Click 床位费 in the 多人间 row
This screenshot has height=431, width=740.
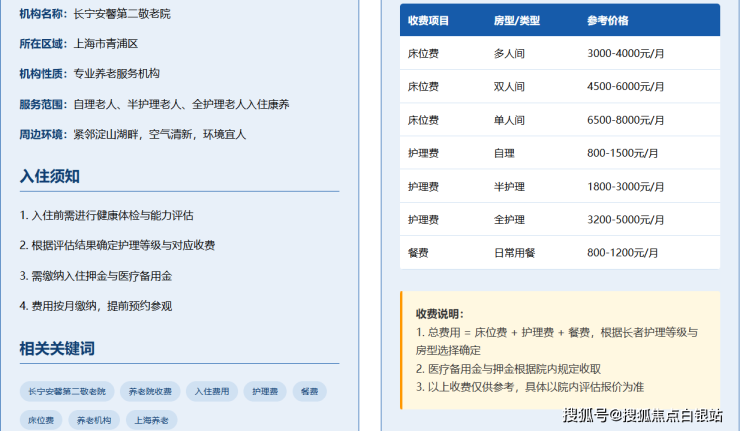[x=423, y=54]
